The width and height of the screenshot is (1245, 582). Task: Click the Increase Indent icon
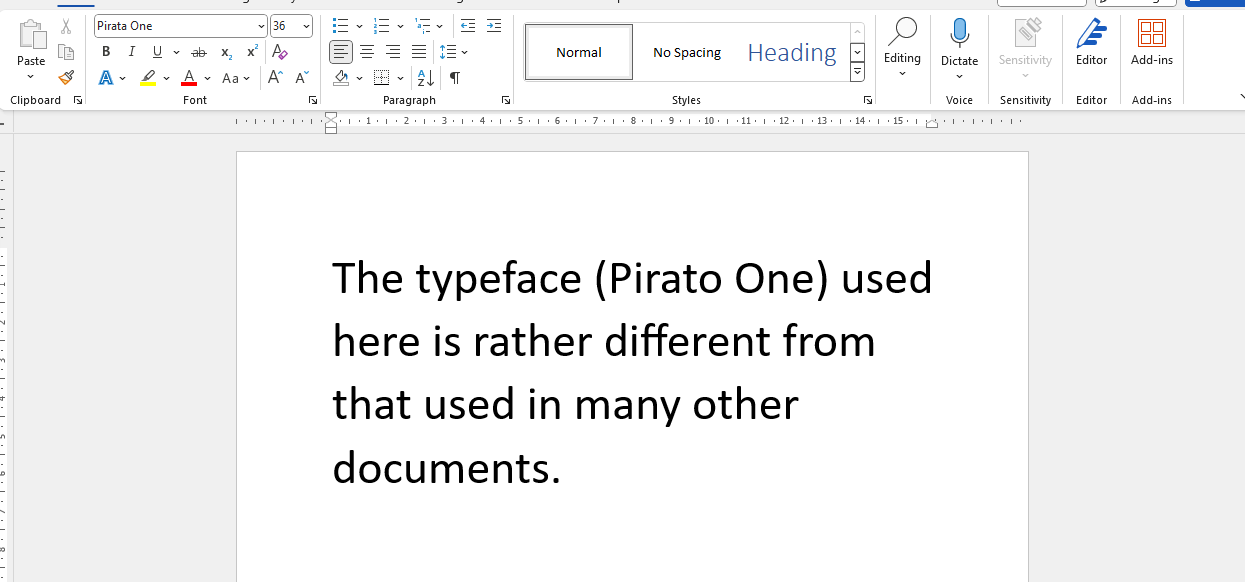coord(493,26)
